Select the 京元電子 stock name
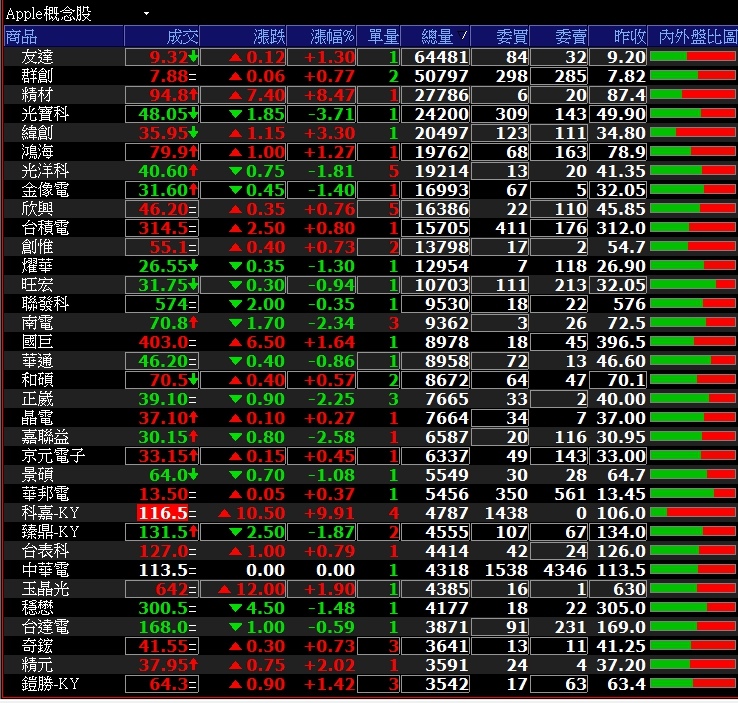Screen dimensions: 738x703 pos(53,456)
